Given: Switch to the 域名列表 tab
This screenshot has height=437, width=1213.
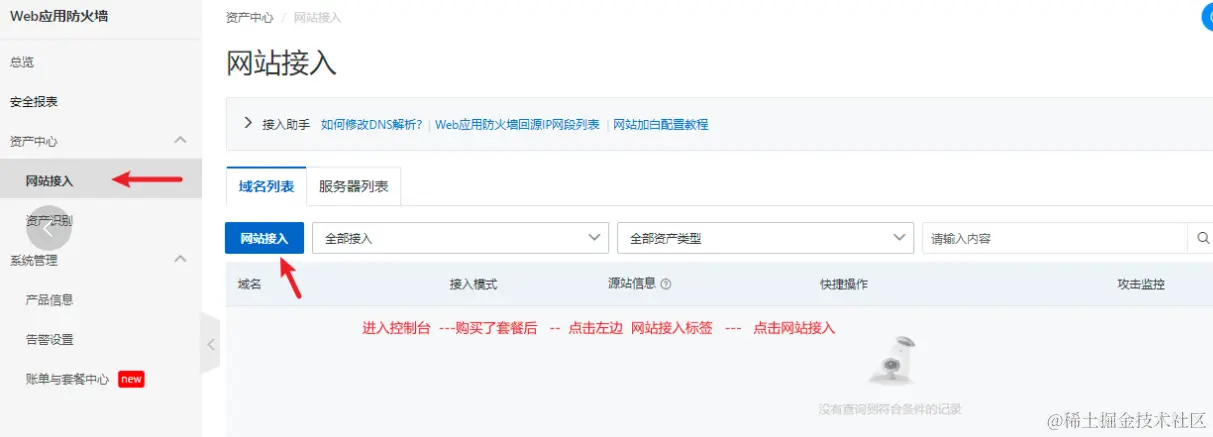Looking at the screenshot, I should coord(266,186).
